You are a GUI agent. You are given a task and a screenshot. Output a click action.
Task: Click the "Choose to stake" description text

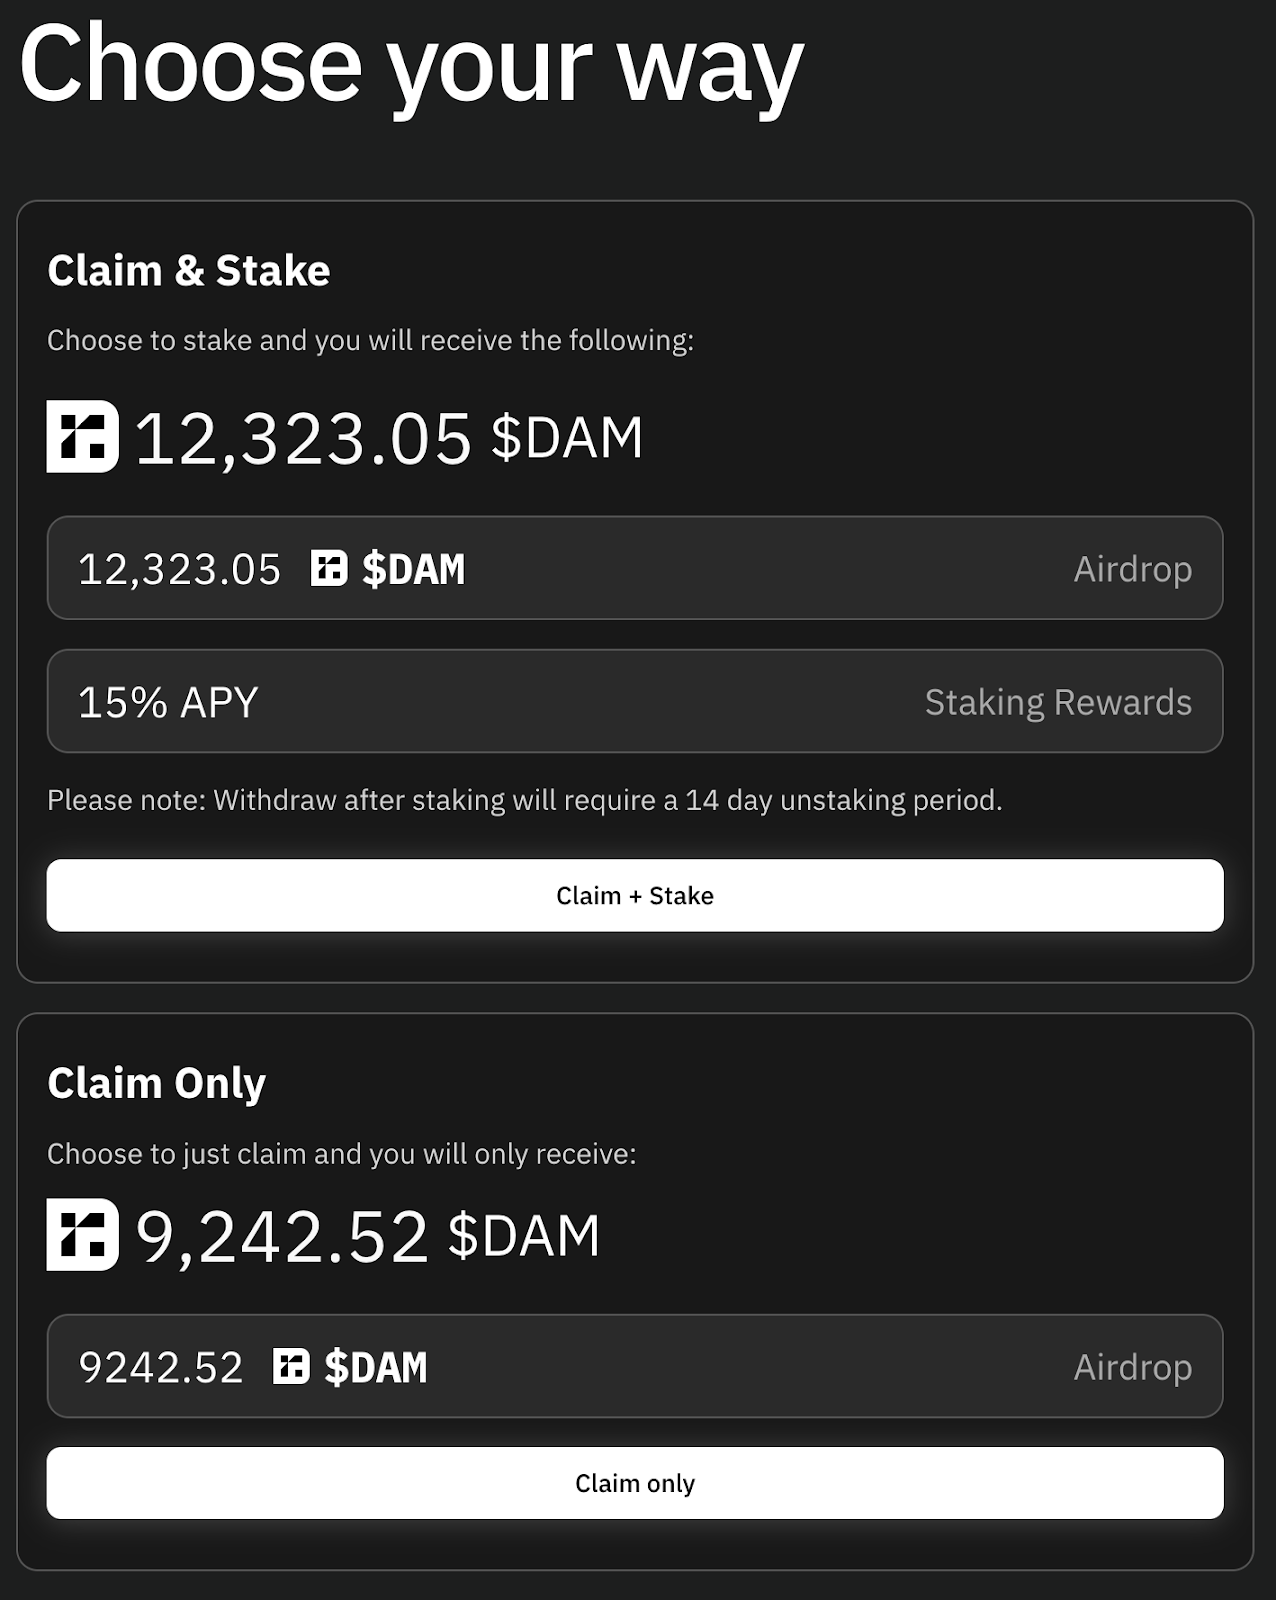[x=370, y=340]
